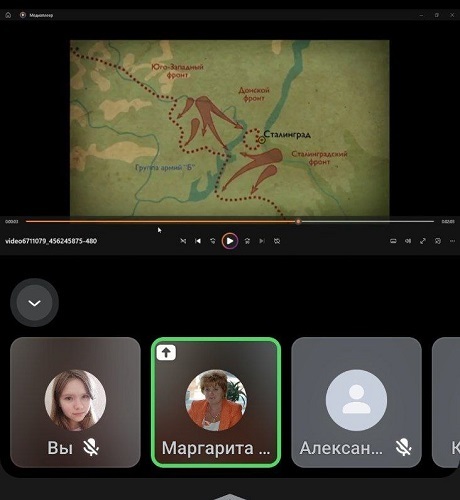Maximize the media player window

437,15
